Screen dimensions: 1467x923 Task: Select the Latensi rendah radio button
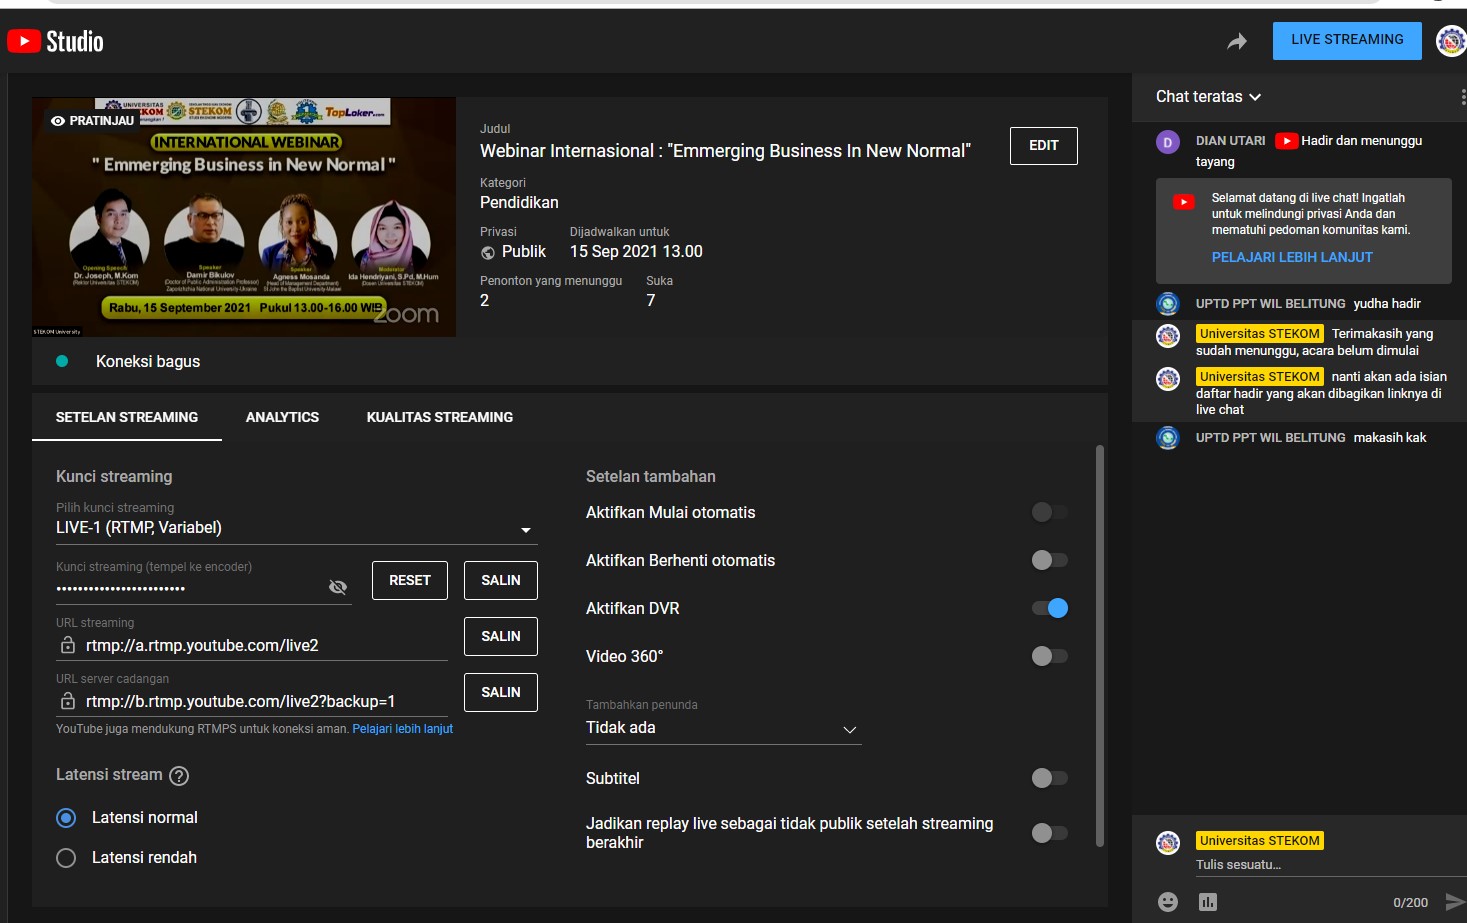pyautogui.click(x=66, y=858)
